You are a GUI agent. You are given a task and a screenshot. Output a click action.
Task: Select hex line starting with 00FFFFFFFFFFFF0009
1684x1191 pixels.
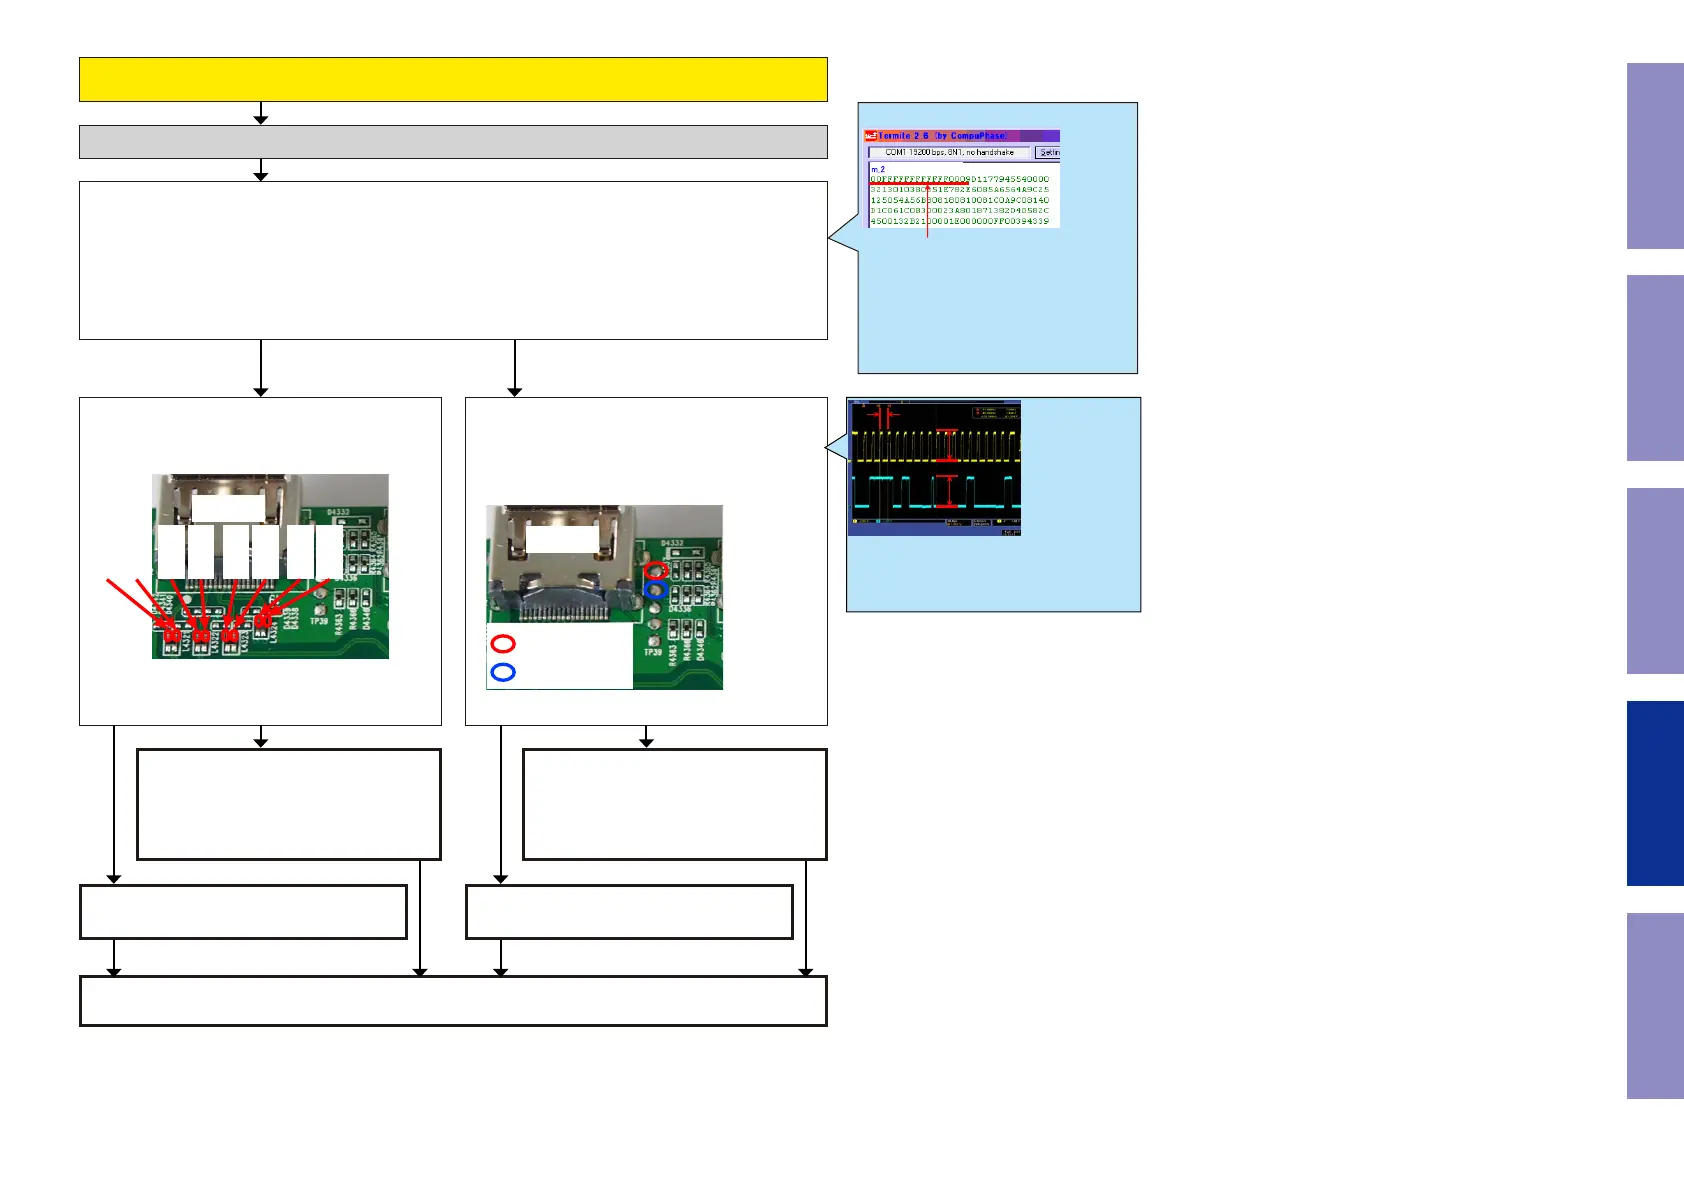[x=959, y=180]
